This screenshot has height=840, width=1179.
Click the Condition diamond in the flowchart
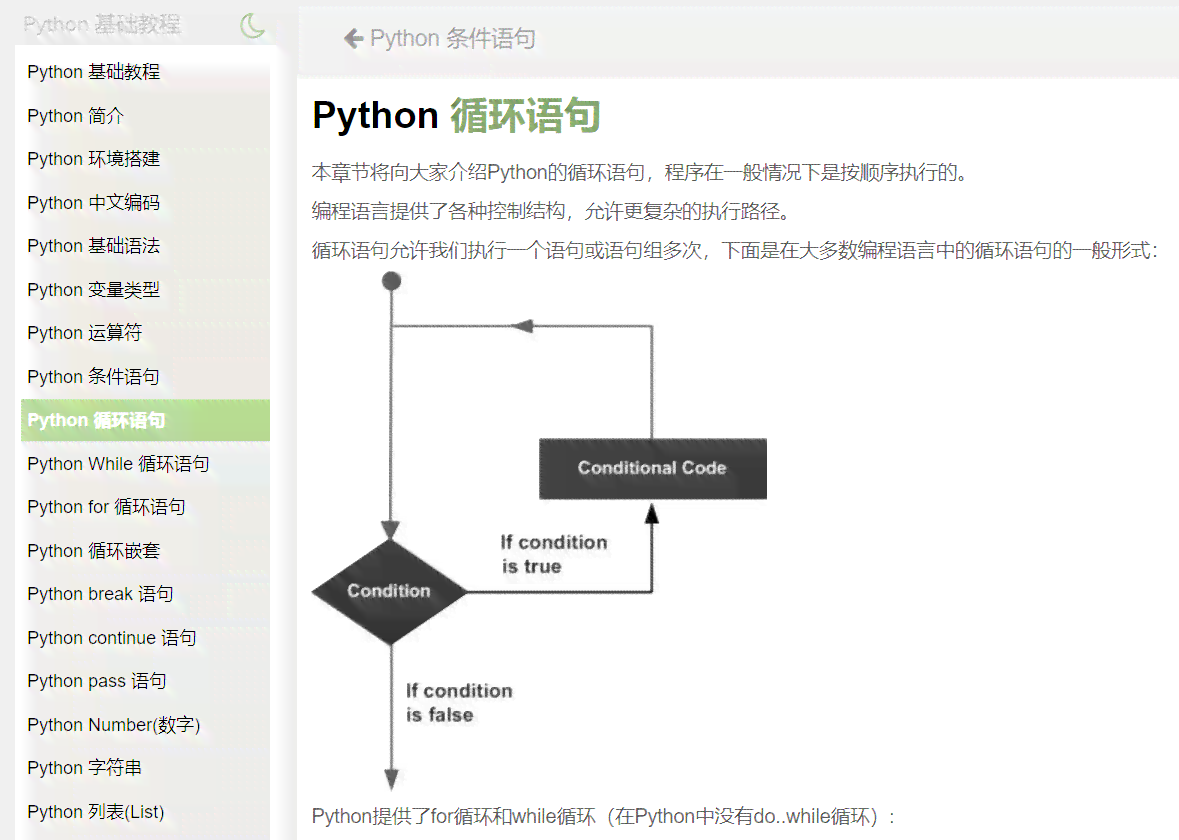(389, 592)
